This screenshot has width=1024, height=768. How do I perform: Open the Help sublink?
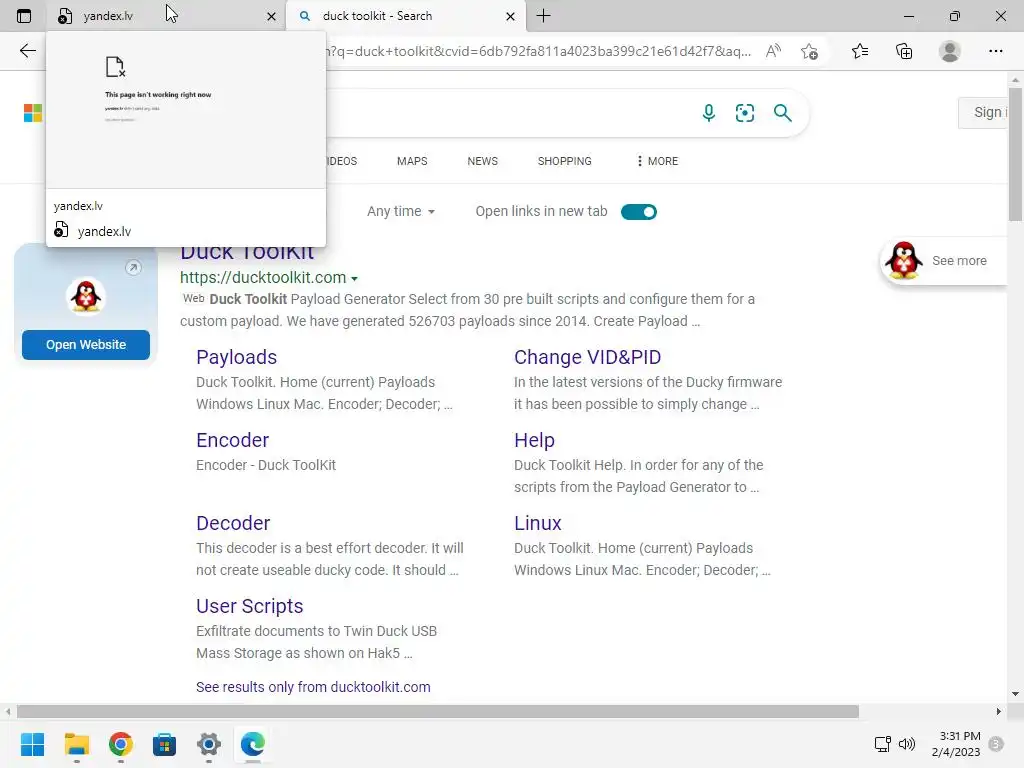pos(534,440)
